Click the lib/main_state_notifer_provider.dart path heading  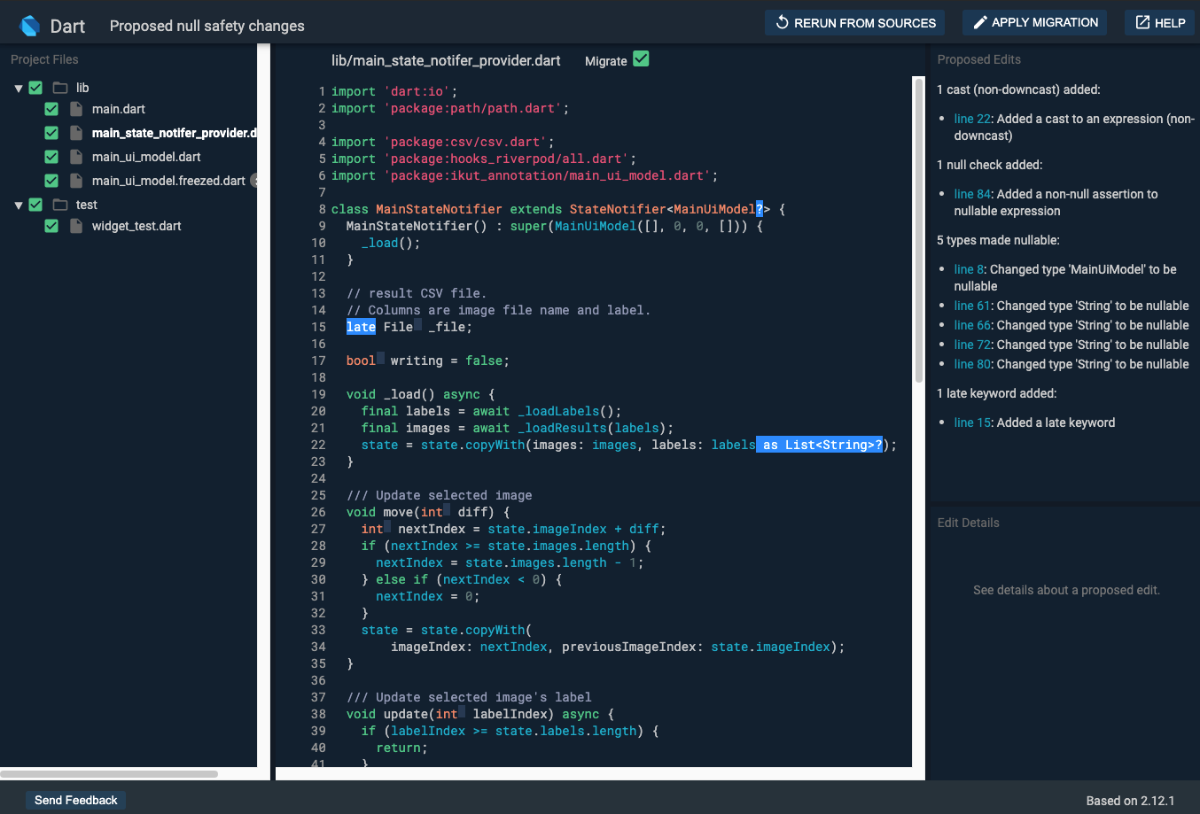click(446, 61)
